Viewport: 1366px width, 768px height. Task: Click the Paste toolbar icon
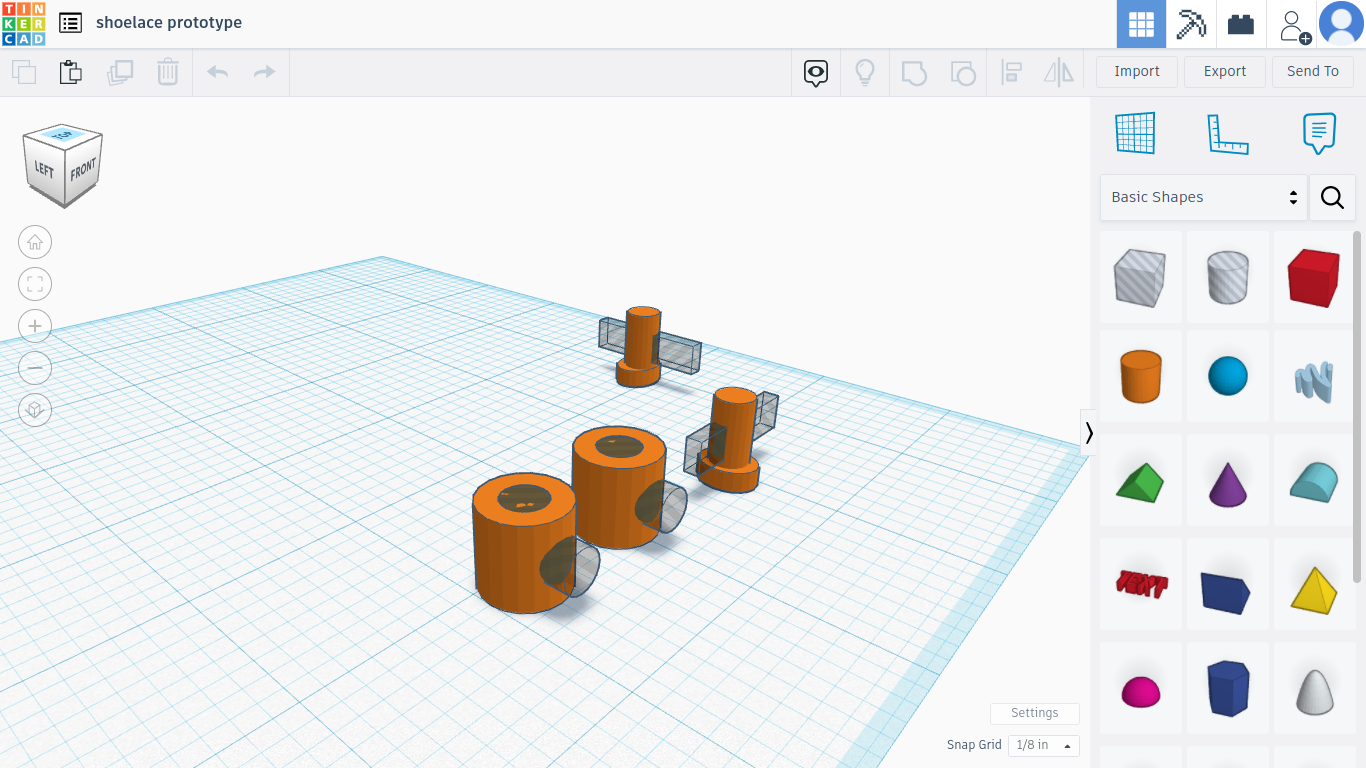click(x=70, y=72)
